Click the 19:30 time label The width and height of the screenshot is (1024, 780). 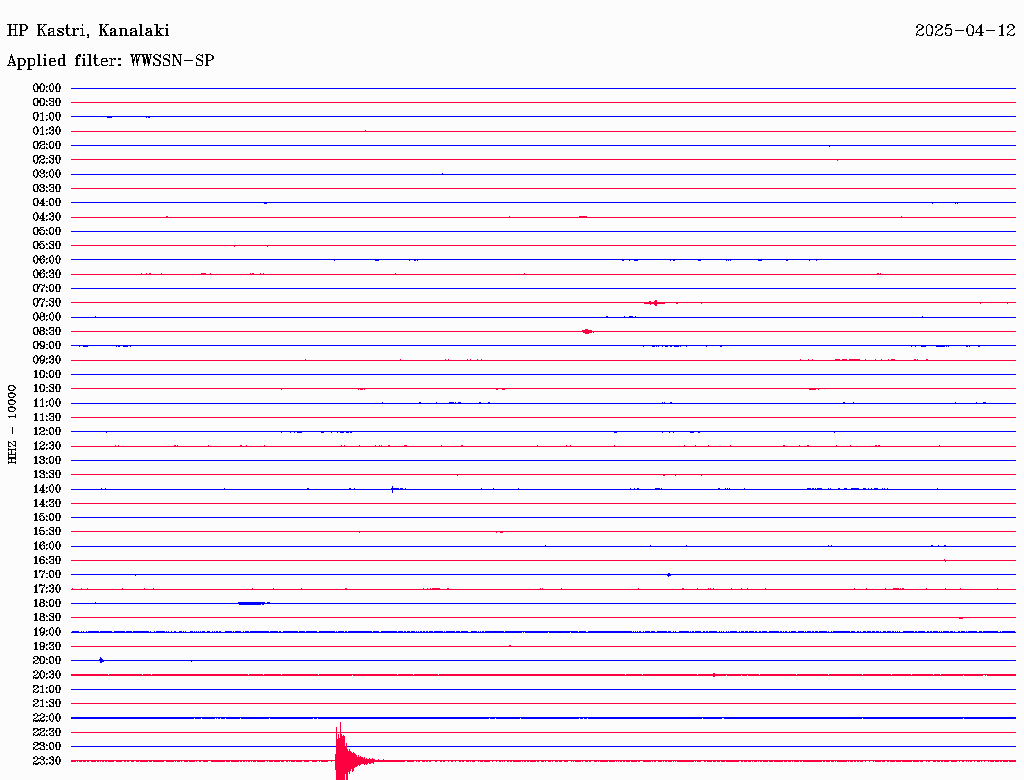pyautogui.click(x=47, y=647)
